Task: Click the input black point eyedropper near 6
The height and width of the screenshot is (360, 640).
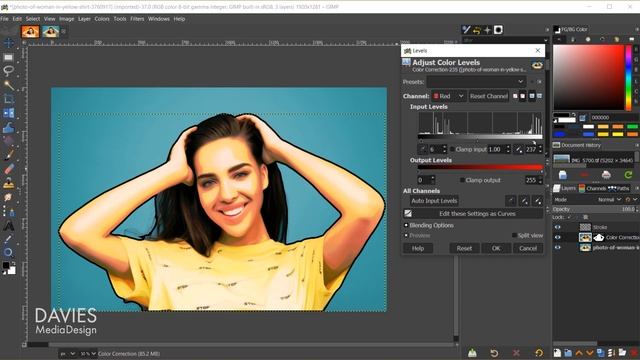Action: [422, 149]
